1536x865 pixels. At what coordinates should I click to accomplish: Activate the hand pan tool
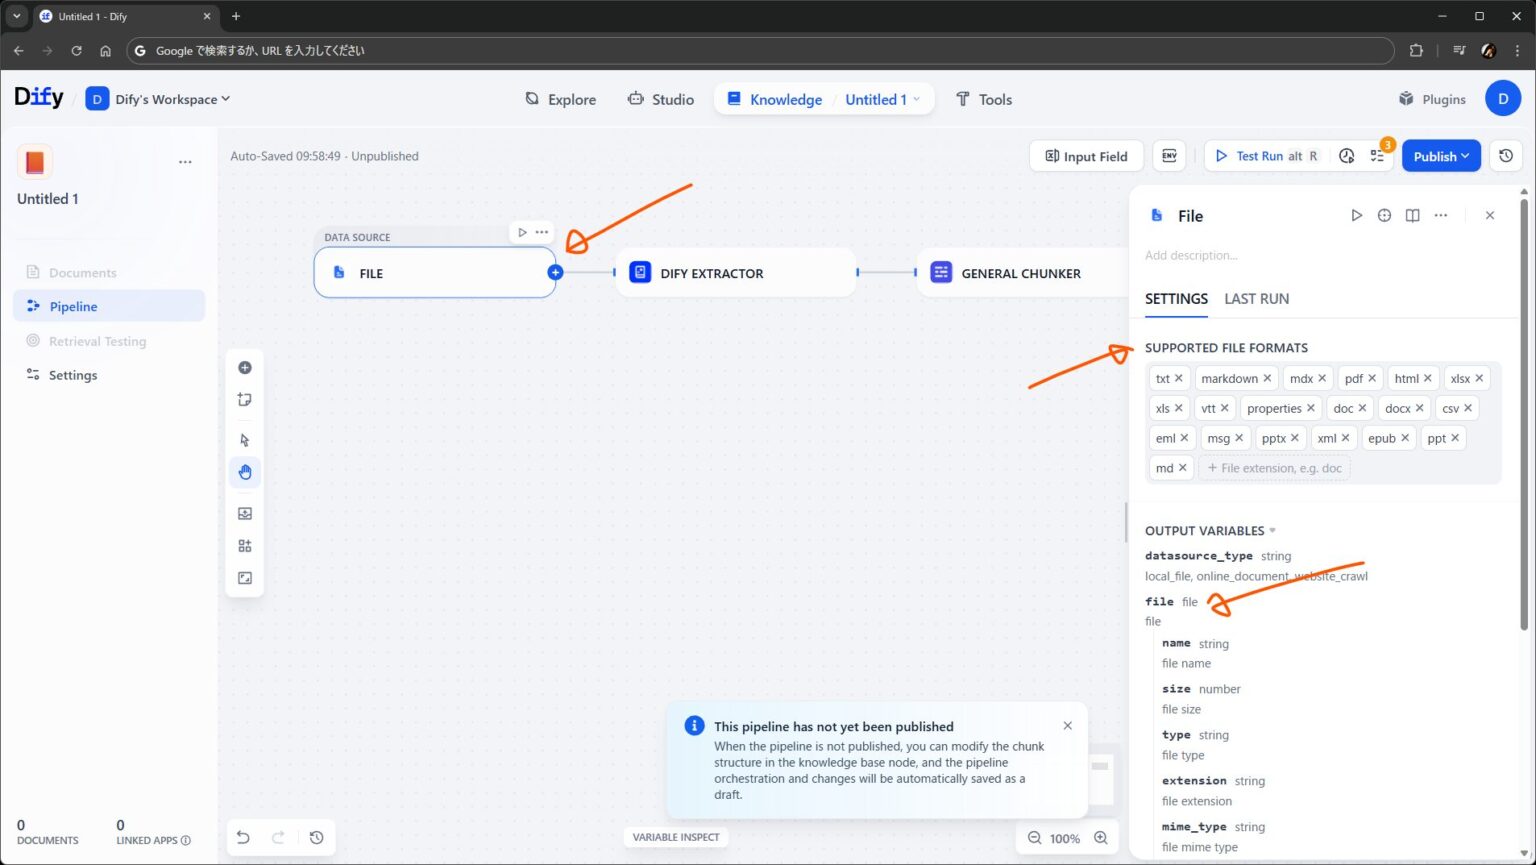point(245,471)
